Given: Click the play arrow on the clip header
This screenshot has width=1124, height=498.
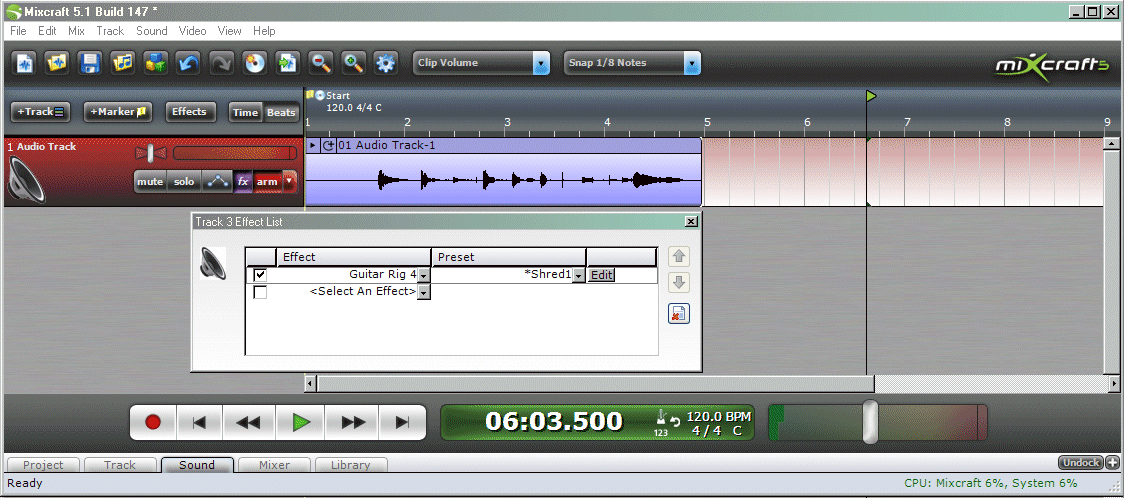Looking at the screenshot, I should pyautogui.click(x=313, y=145).
